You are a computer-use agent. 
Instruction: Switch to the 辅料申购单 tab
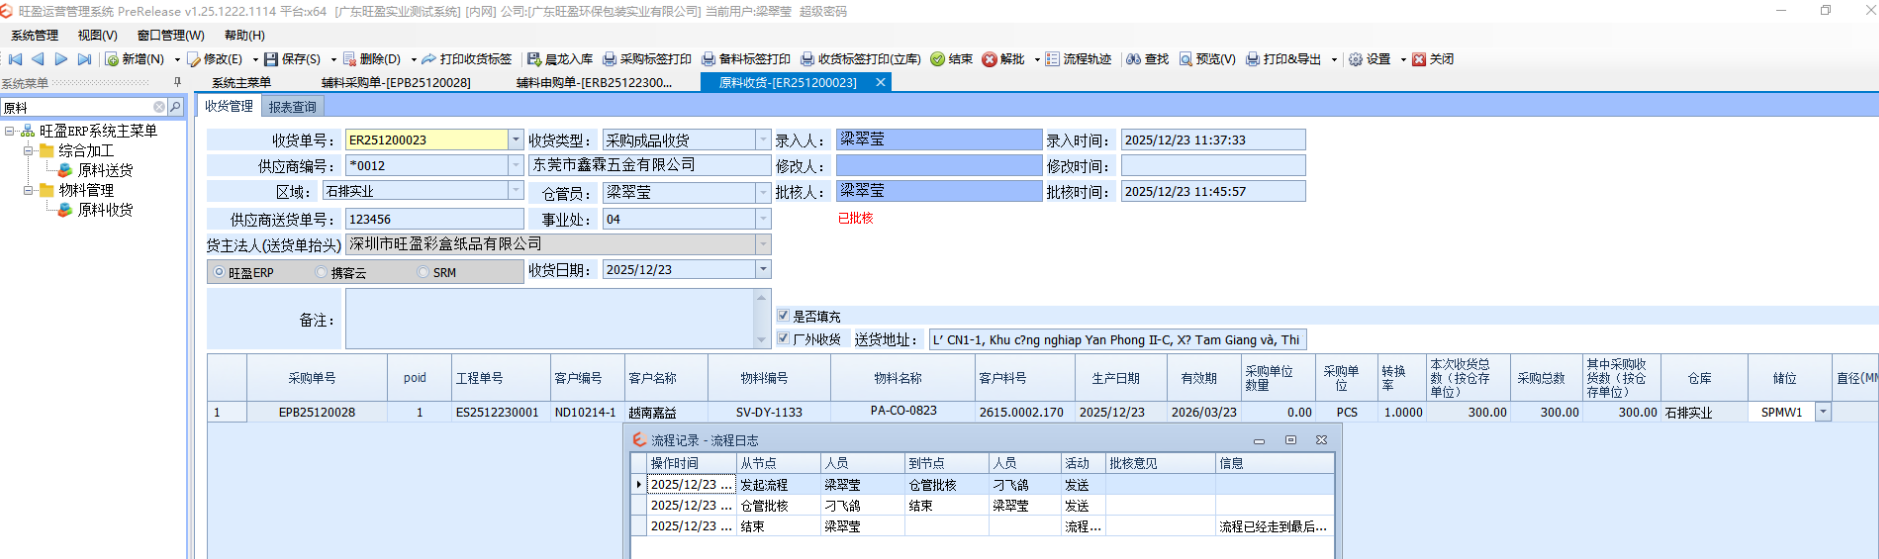[594, 82]
